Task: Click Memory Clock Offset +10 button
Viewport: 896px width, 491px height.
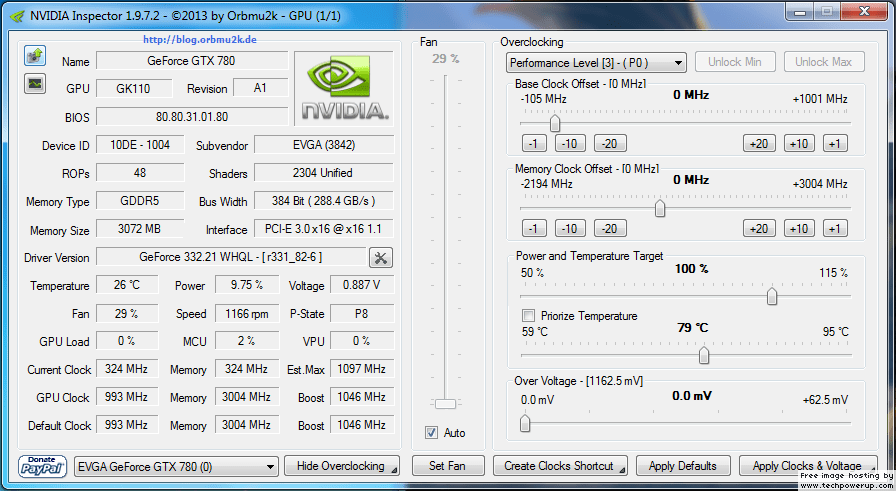Action: 799,229
